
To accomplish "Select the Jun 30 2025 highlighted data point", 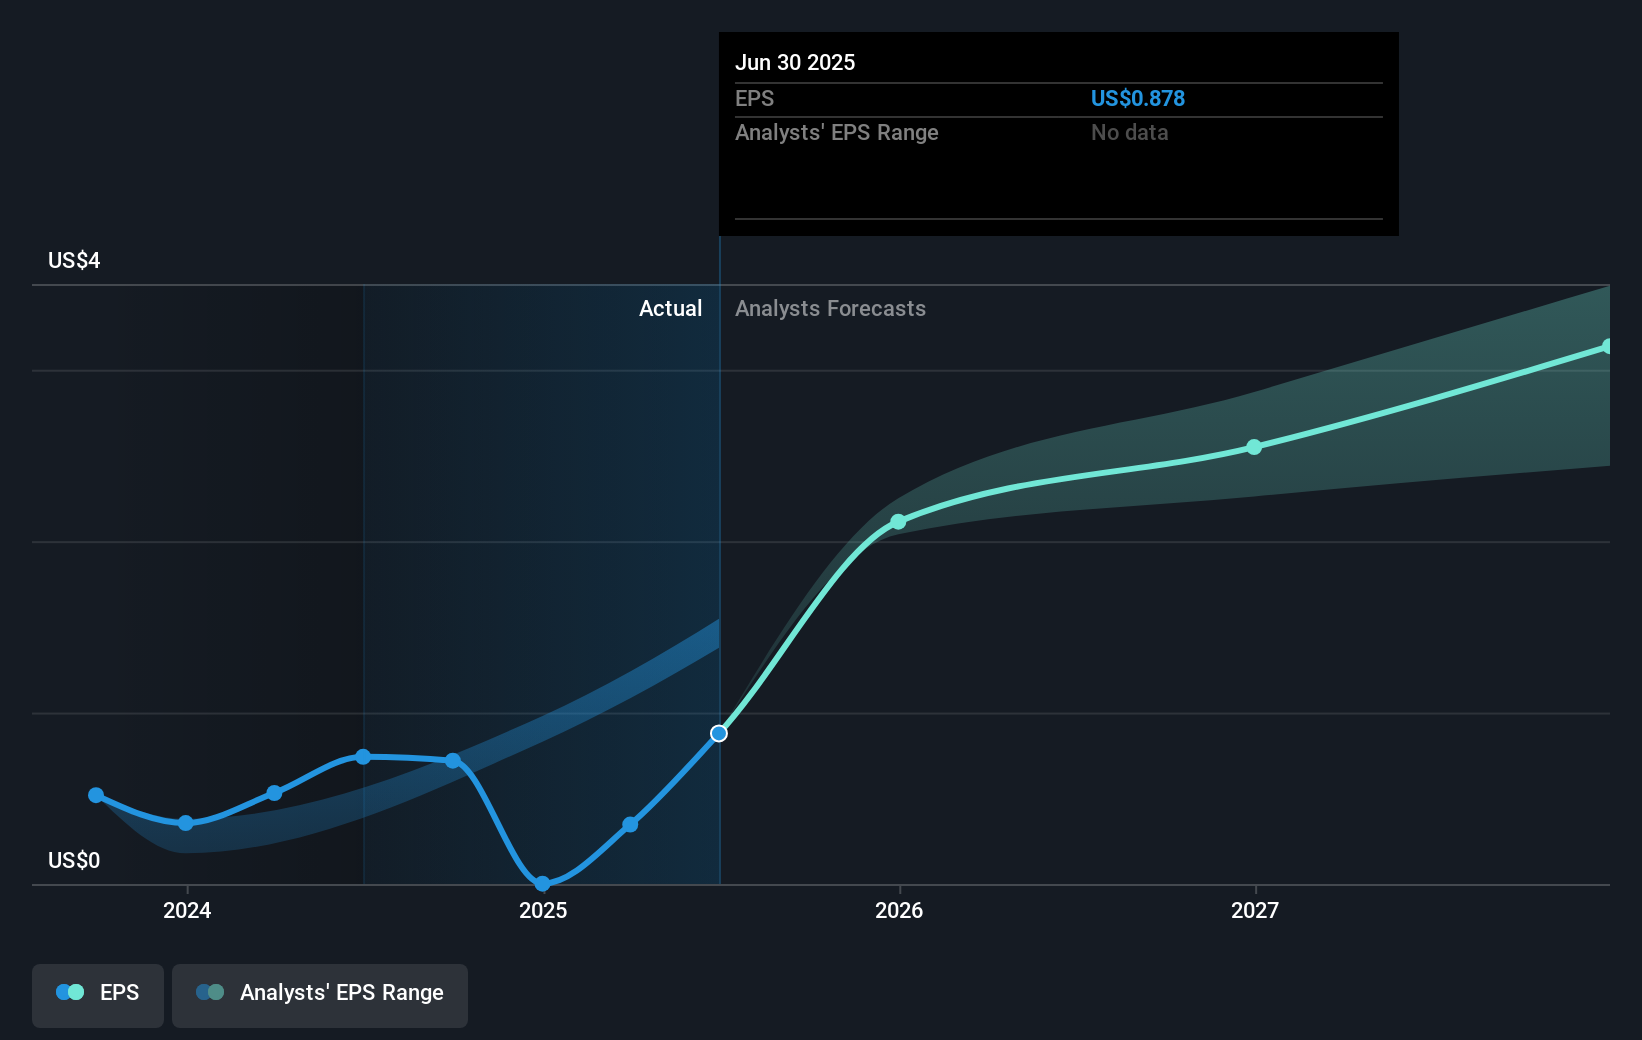I will pyautogui.click(x=718, y=733).
